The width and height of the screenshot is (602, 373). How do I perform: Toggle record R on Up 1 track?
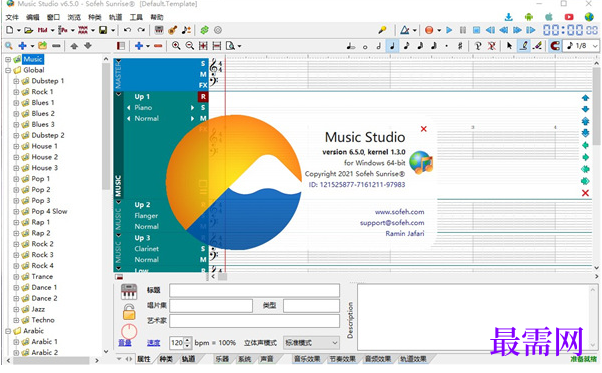(203, 97)
